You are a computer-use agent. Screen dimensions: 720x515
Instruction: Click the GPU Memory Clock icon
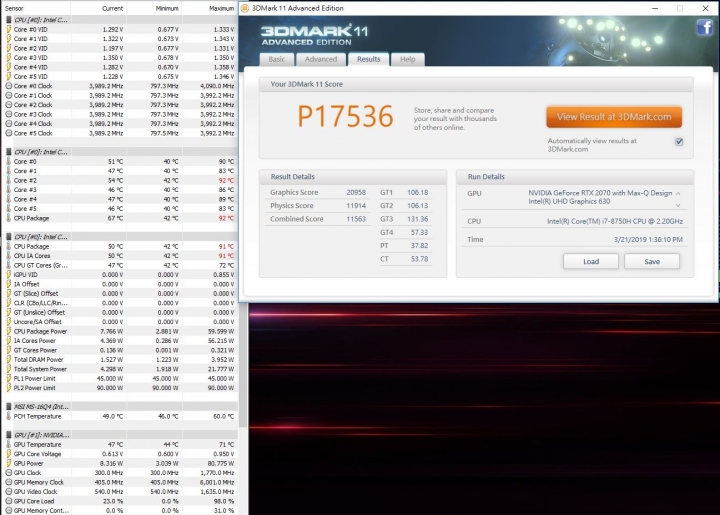8,482
